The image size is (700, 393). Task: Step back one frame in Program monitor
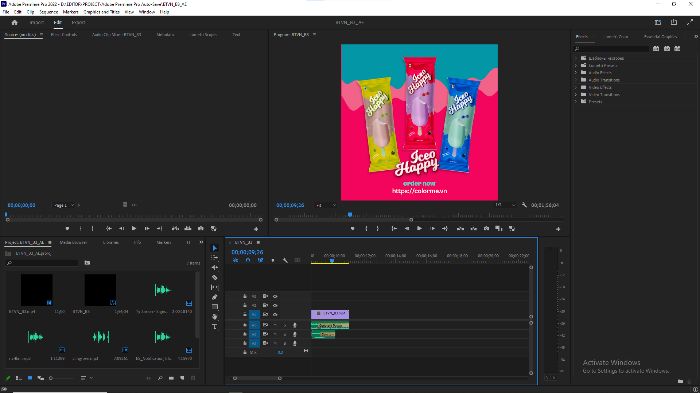click(407, 228)
